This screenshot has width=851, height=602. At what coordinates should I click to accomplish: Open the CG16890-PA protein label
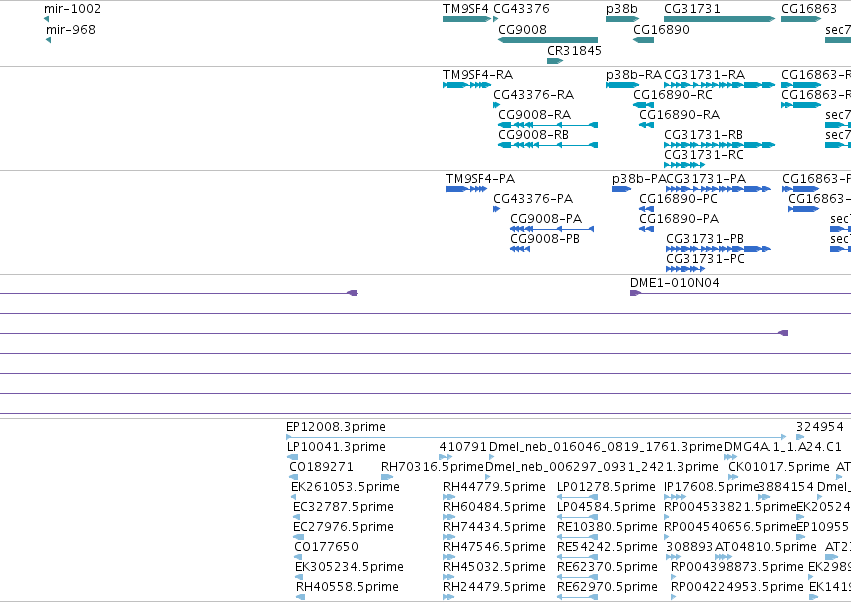point(679,219)
